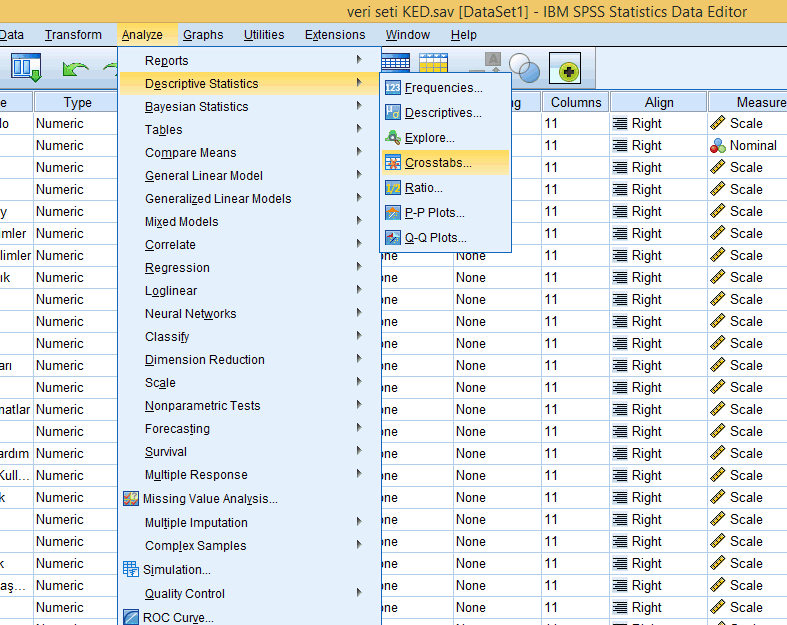Screen dimensions: 787x625
Task: Select Crosstabs in the submenu
Action: (438, 163)
